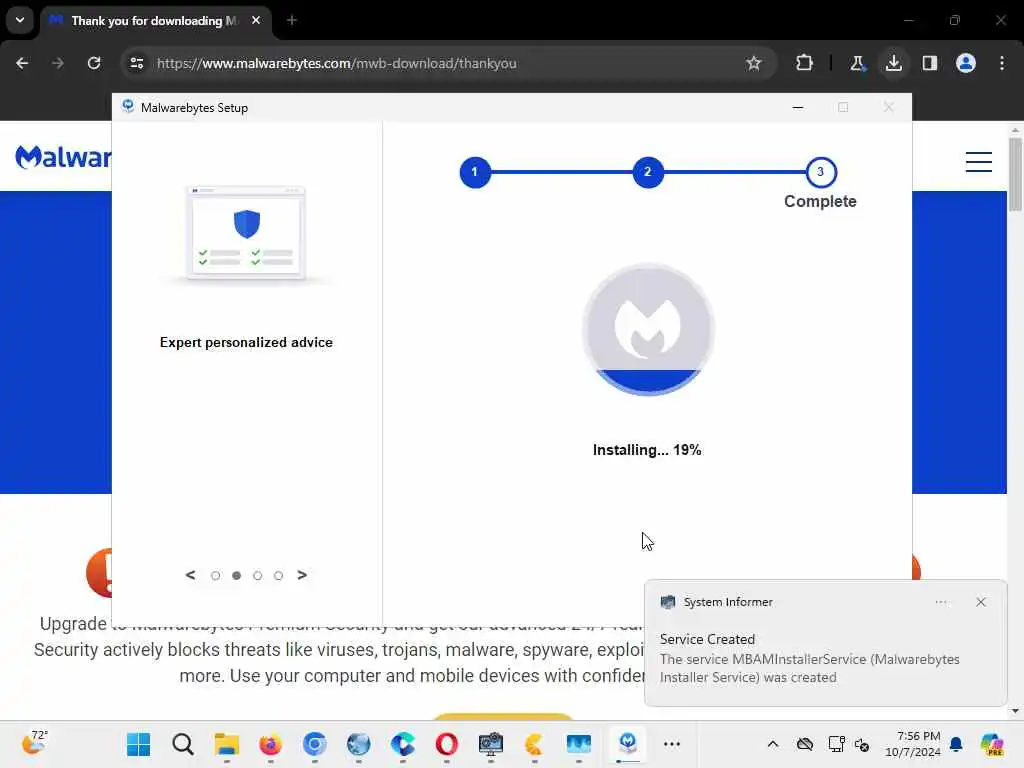Go to the previous slide in the setup carousel
This screenshot has height=768, width=1024.
coord(190,575)
